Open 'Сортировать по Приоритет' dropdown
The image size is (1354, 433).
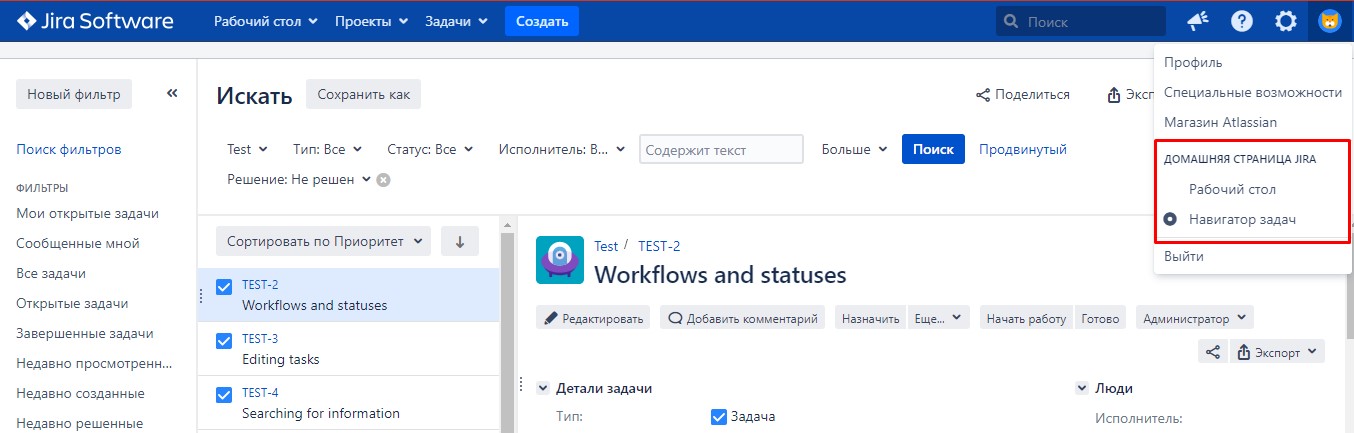tap(323, 241)
